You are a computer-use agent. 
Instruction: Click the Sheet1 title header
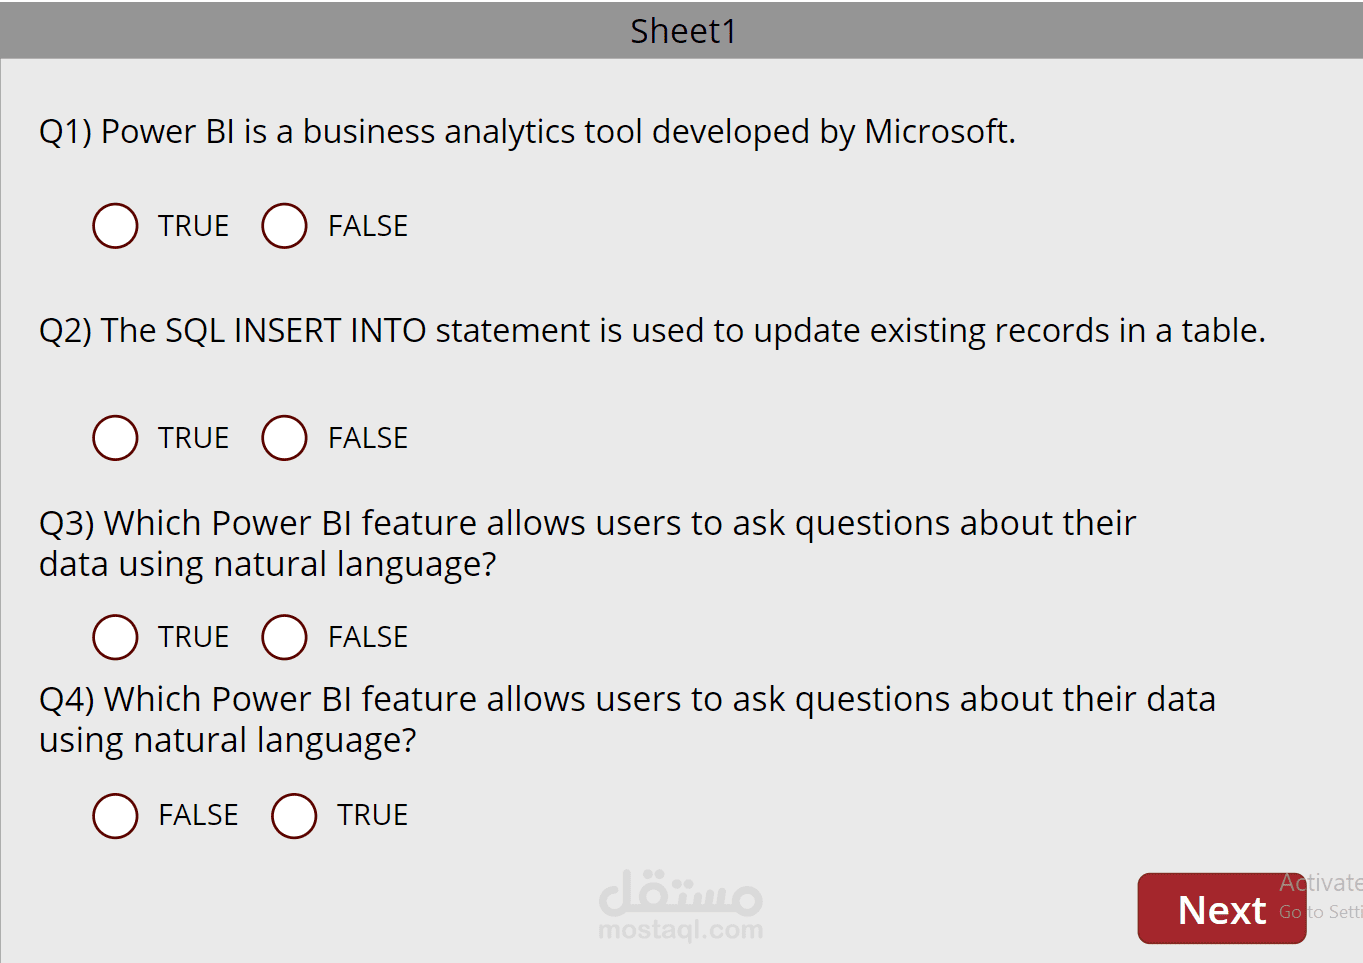point(682,30)
